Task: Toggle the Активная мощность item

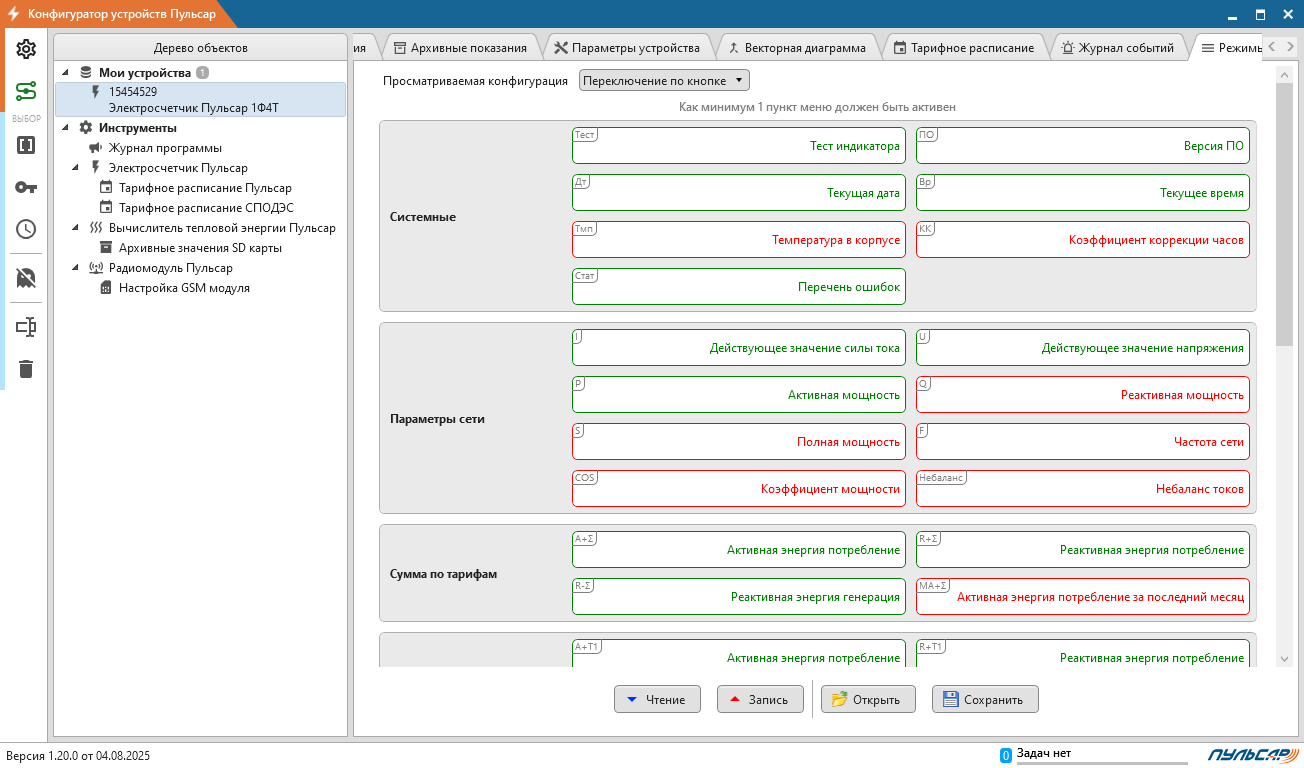Action: tap(739, 394)
